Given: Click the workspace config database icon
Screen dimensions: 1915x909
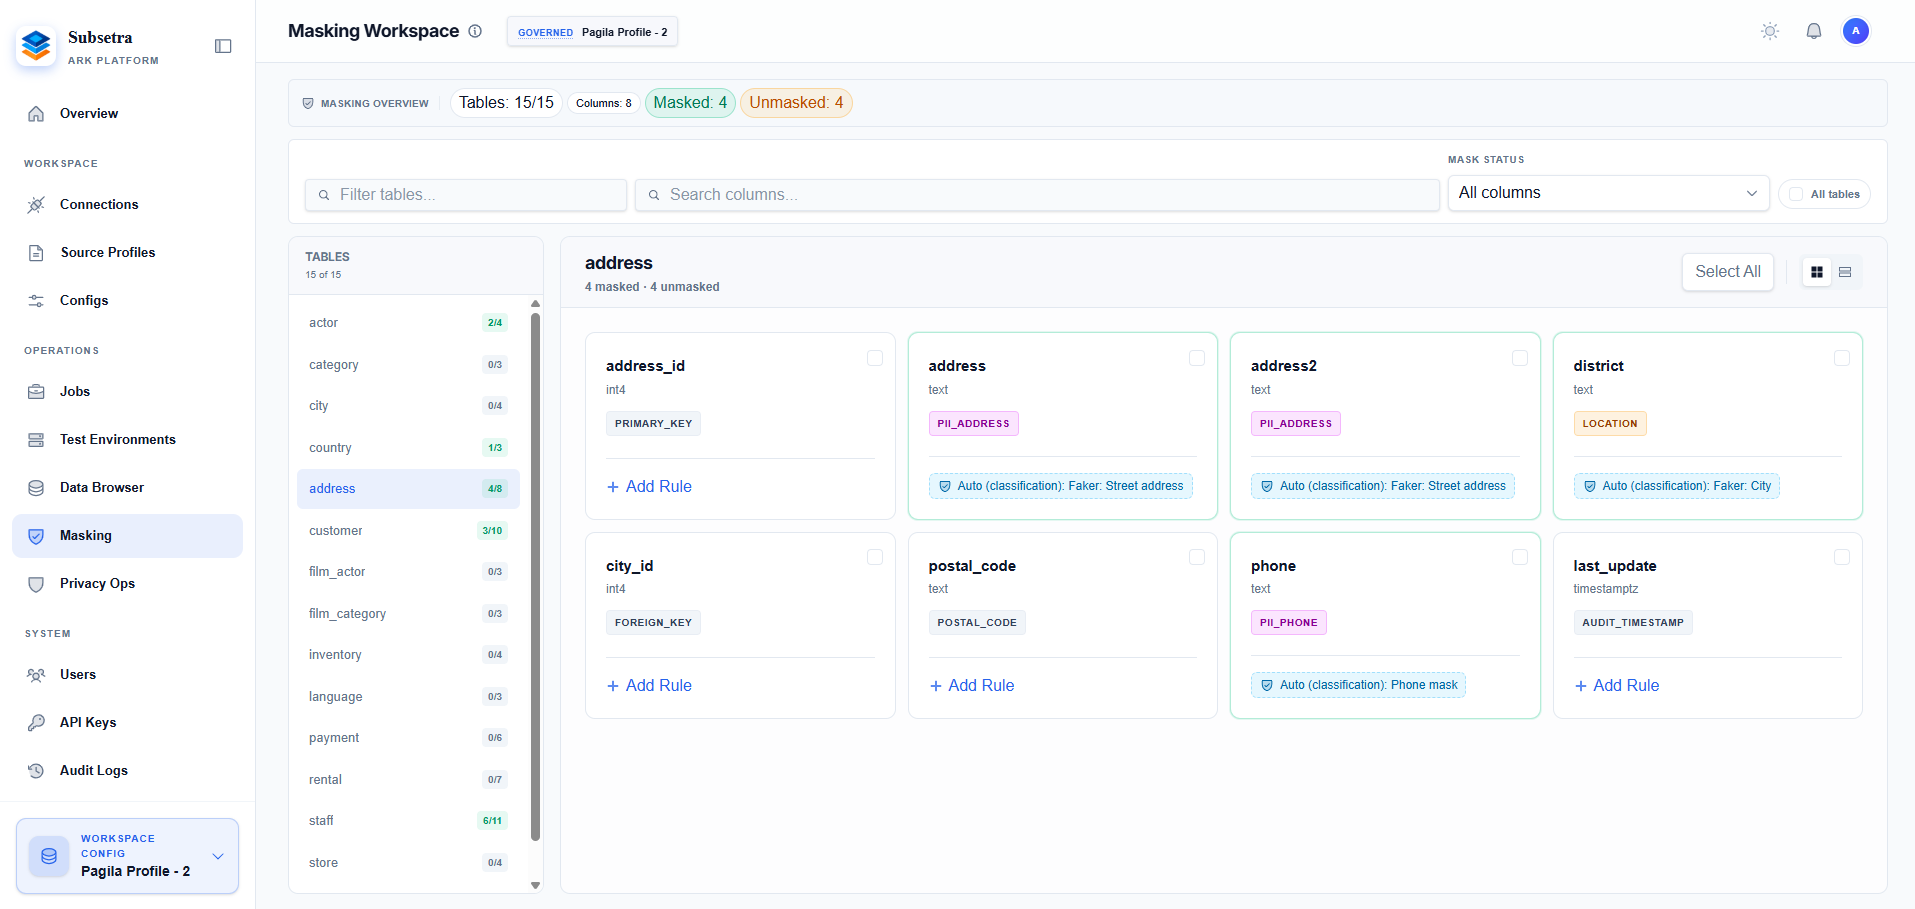Looking at the screenshot, I should click(49, 856).
